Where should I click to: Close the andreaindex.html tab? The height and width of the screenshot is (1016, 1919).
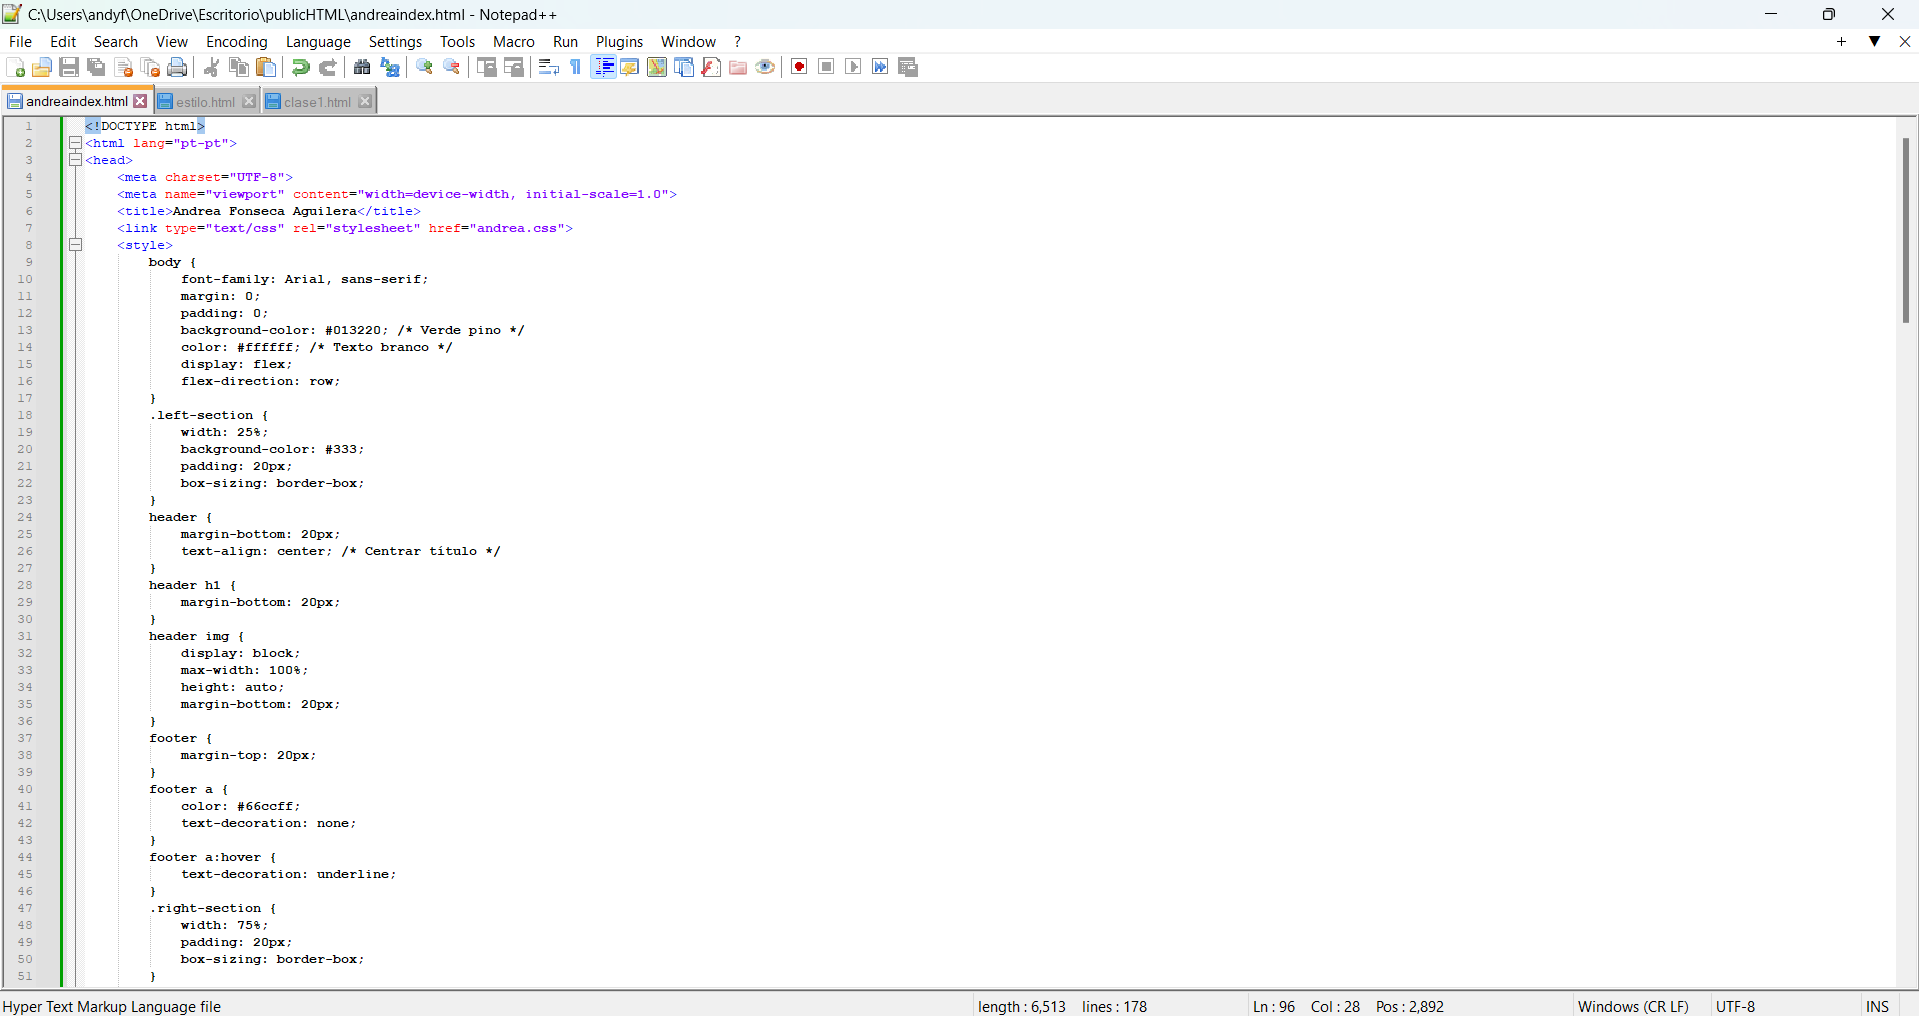[141, 101]
